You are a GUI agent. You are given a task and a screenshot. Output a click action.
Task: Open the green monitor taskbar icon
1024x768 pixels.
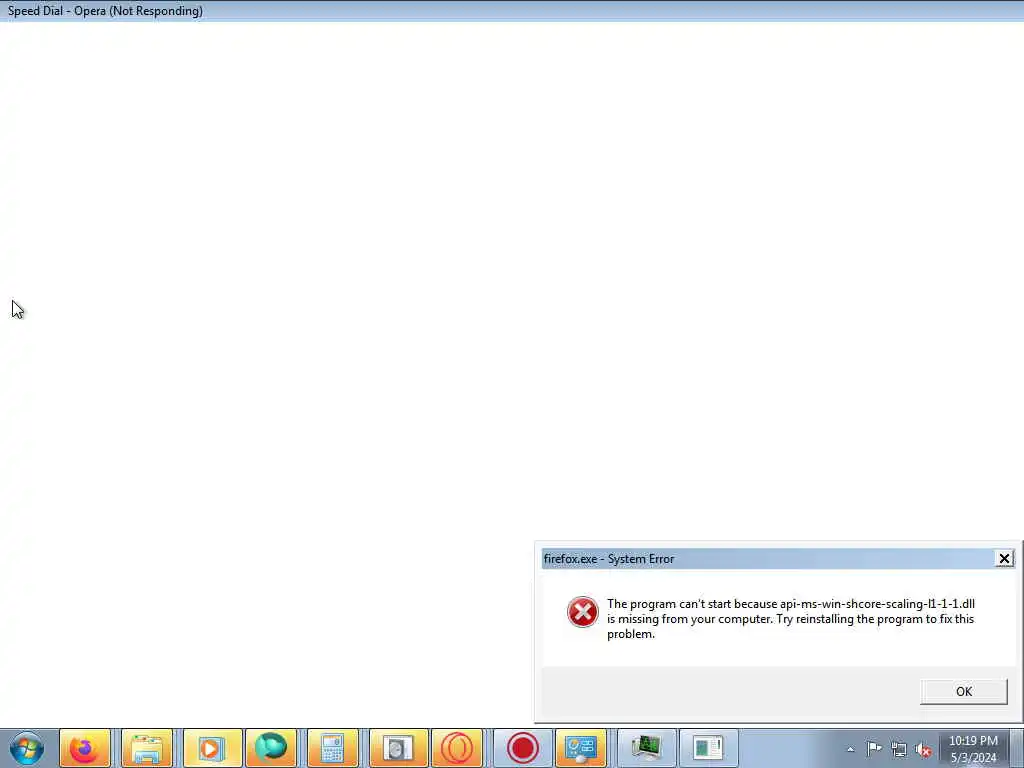point(647,748)
